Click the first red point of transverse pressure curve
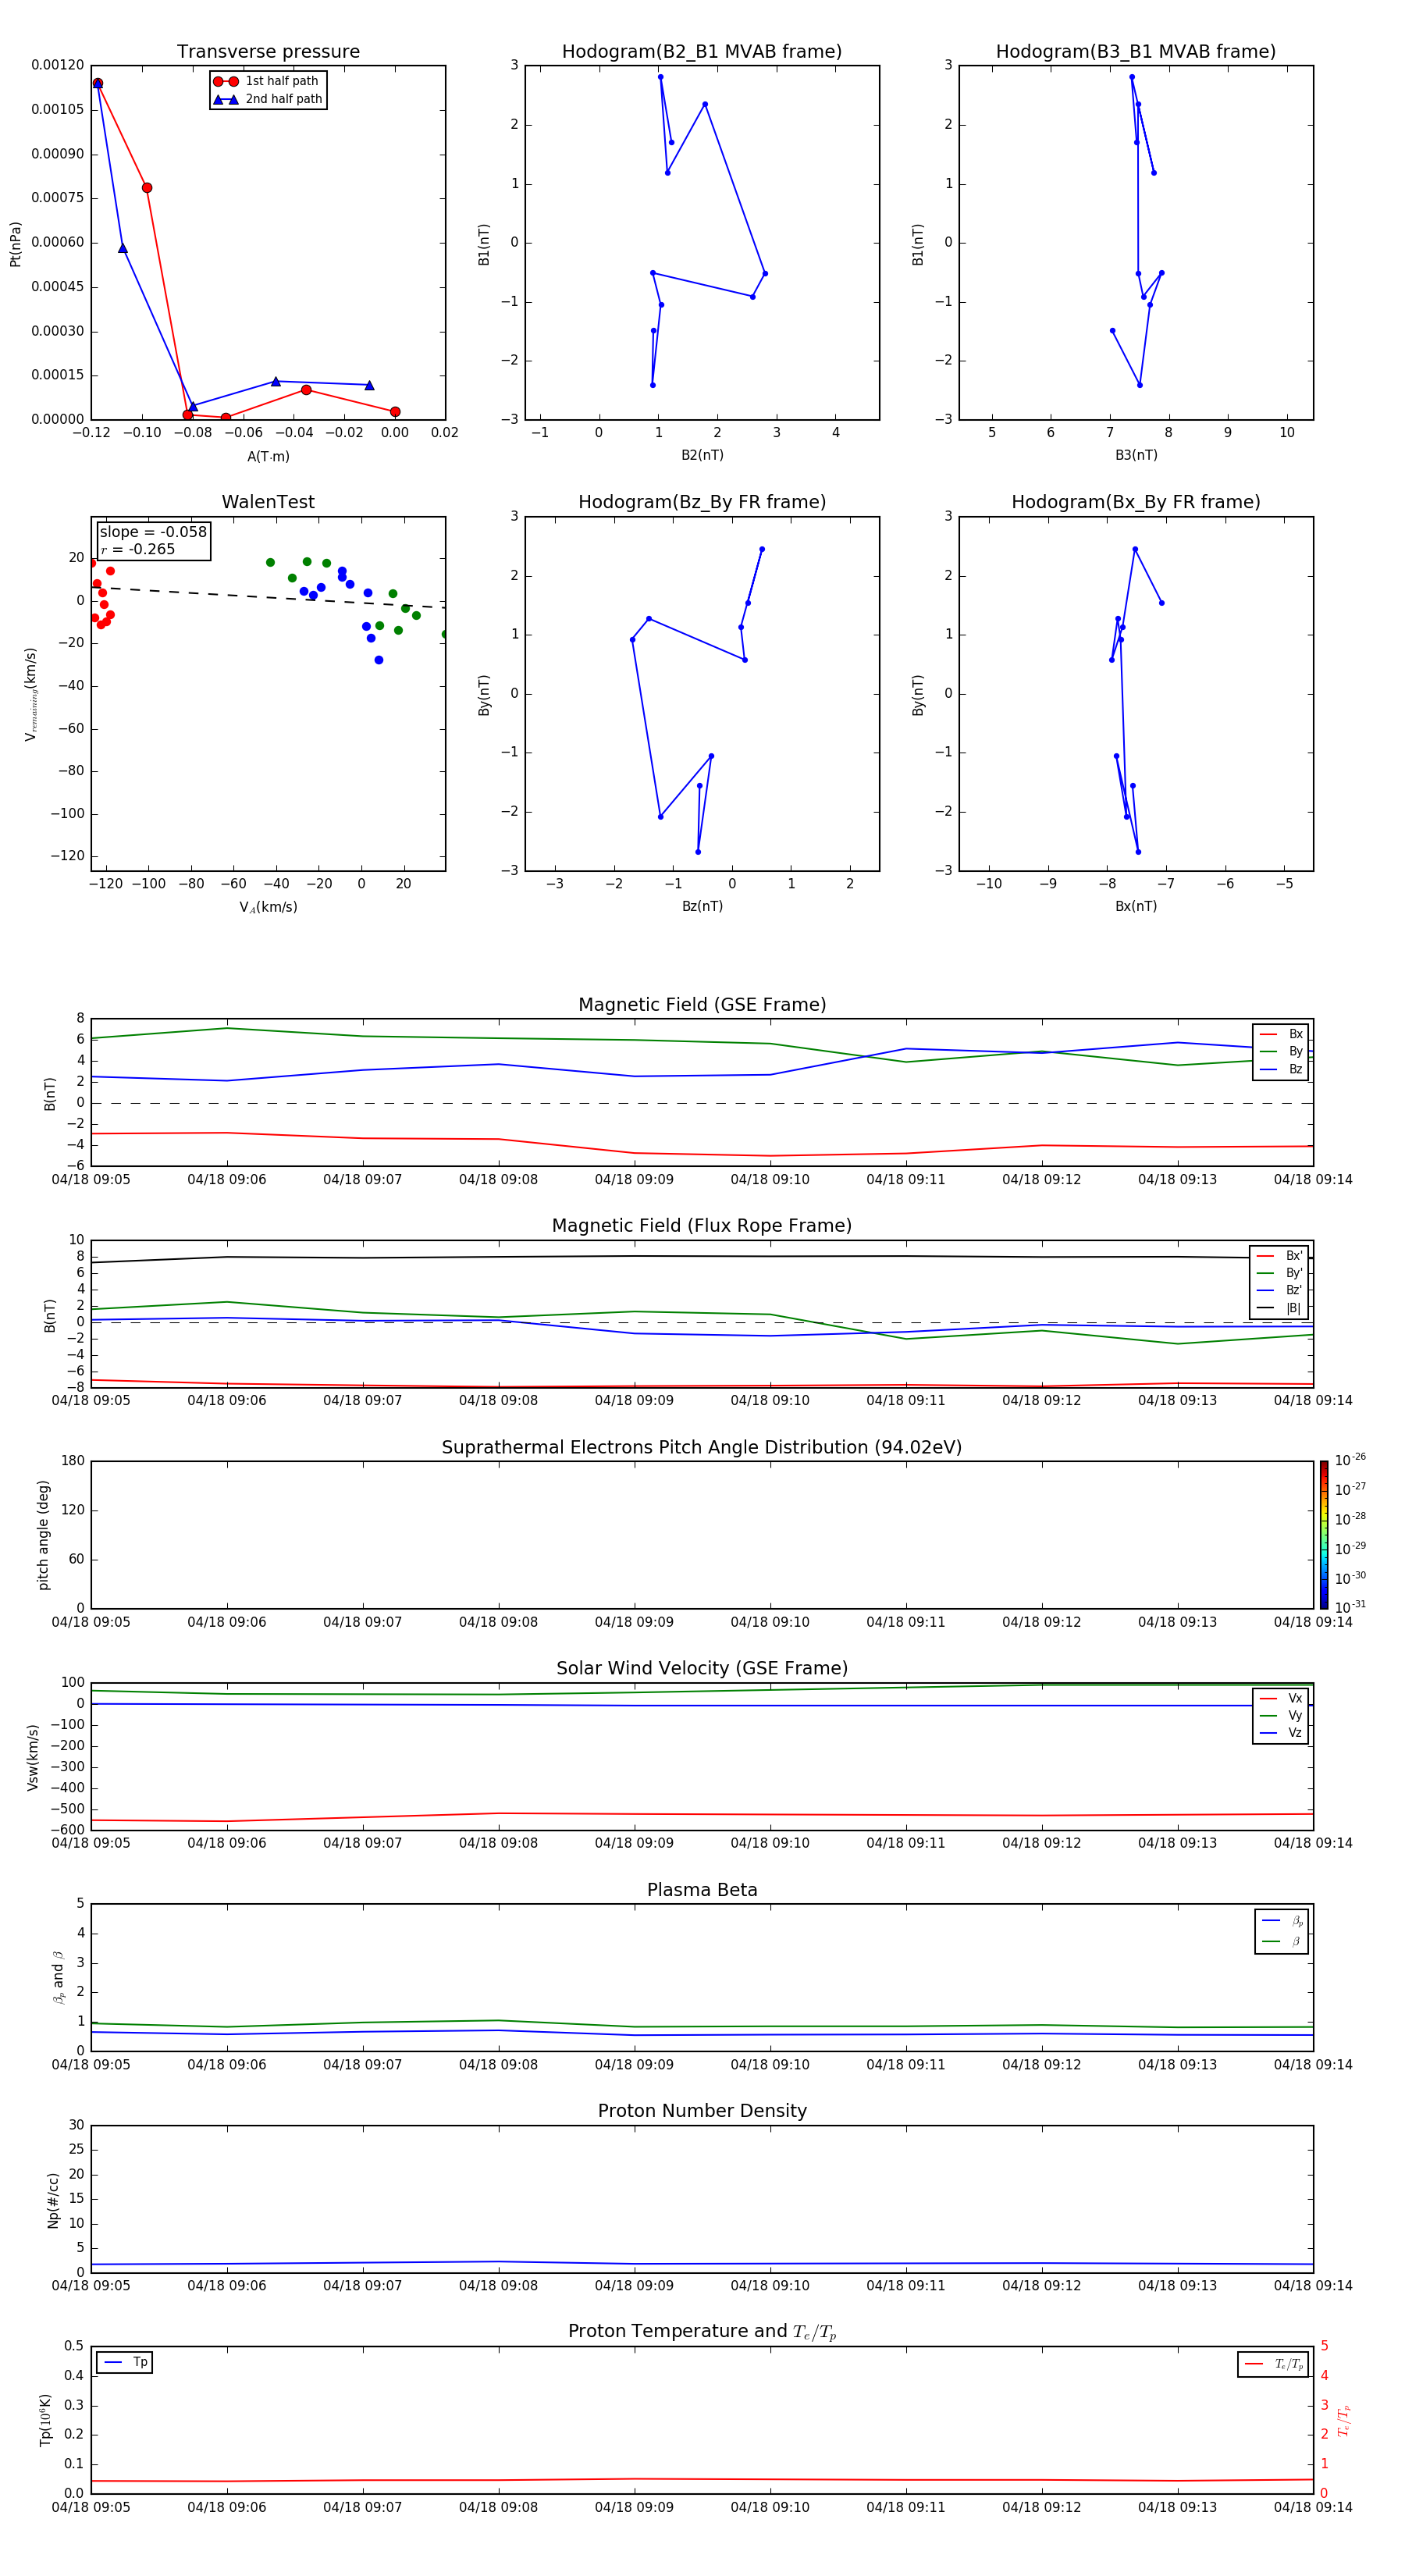Viewport: 1405px width, 2576px height. pyautogui.click(x=98, y=84)
